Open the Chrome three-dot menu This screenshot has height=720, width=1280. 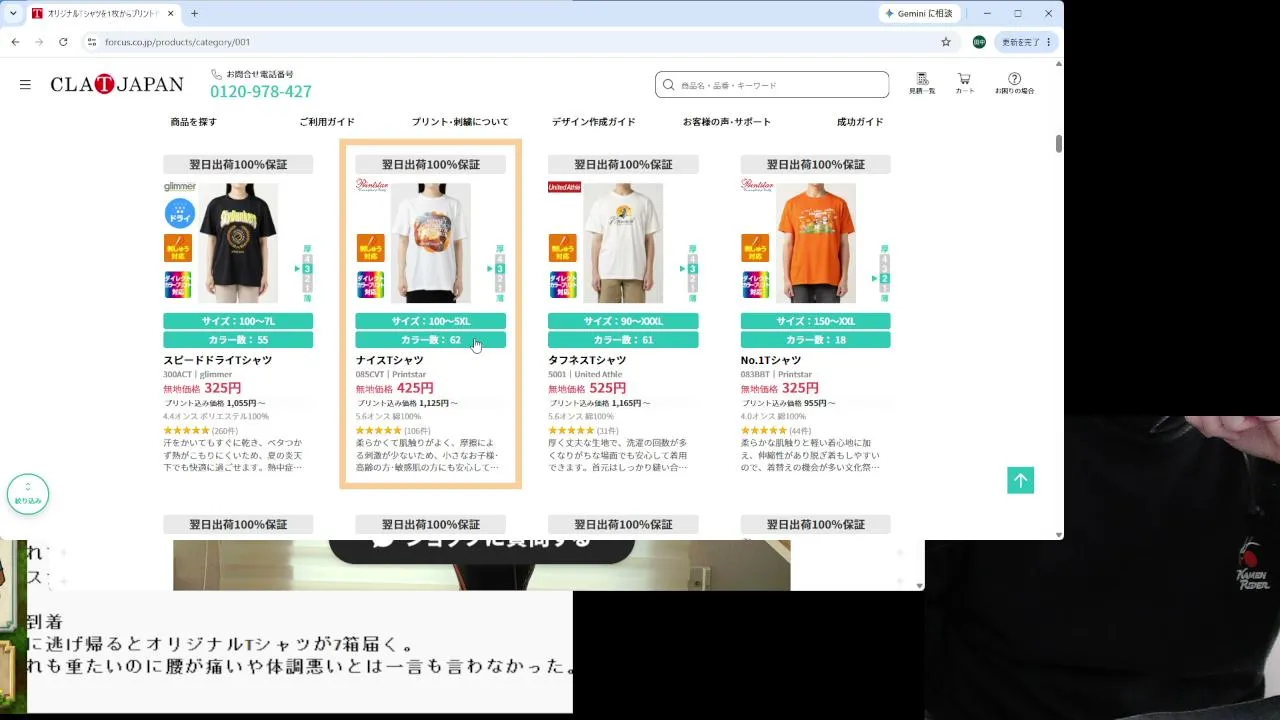1049,42
